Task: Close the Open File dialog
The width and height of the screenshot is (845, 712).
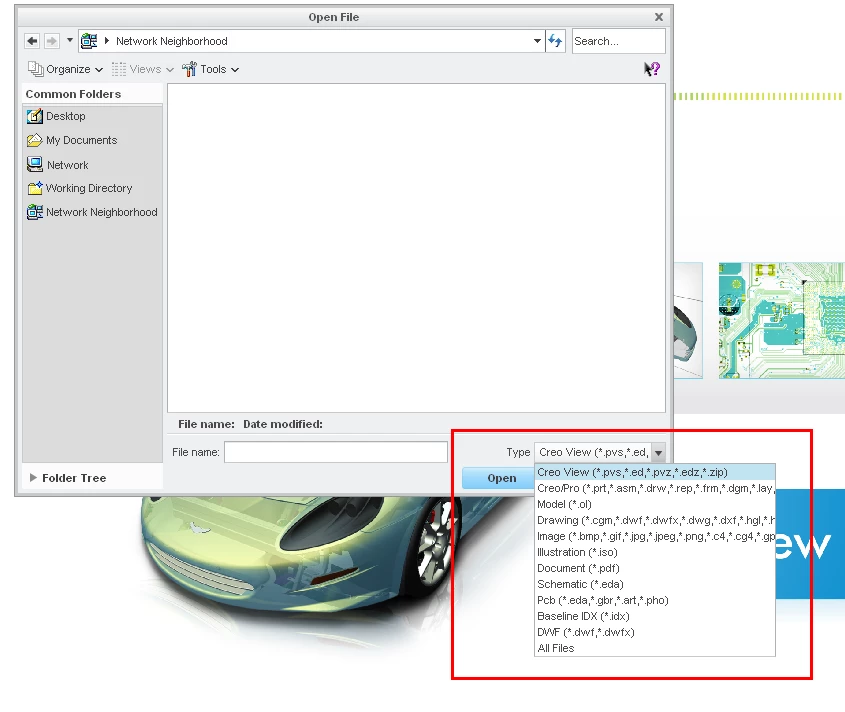Action: point(659,17)
